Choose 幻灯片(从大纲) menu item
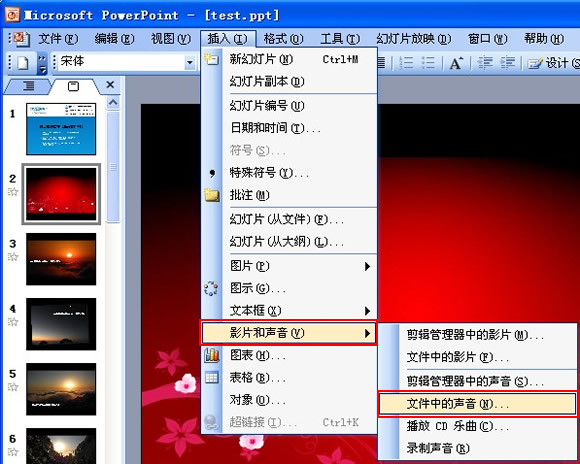580x464 pixels. click(289, 242)
